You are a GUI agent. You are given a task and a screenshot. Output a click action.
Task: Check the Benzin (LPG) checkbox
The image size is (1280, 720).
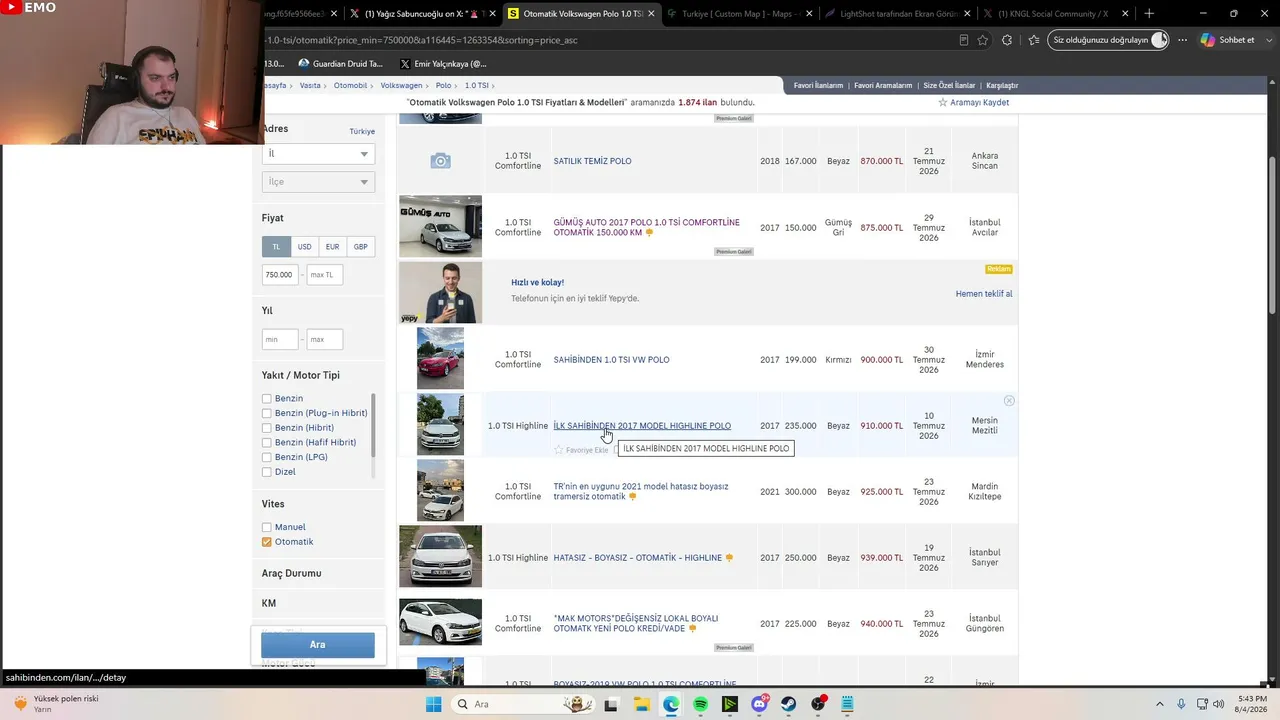[x=267, y=457]
